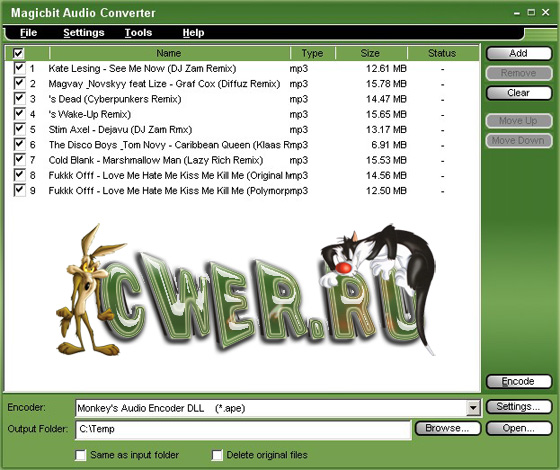Open encoder Settings... button
The image size is (560, 470).
click(x=519, y=406)
